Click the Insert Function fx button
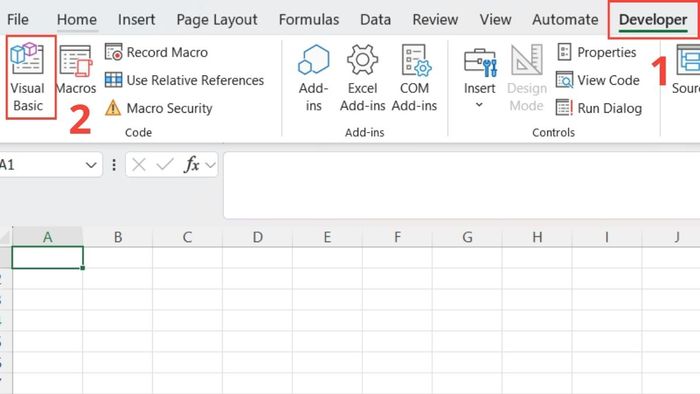The image size is (700, 394). point(192,165)
